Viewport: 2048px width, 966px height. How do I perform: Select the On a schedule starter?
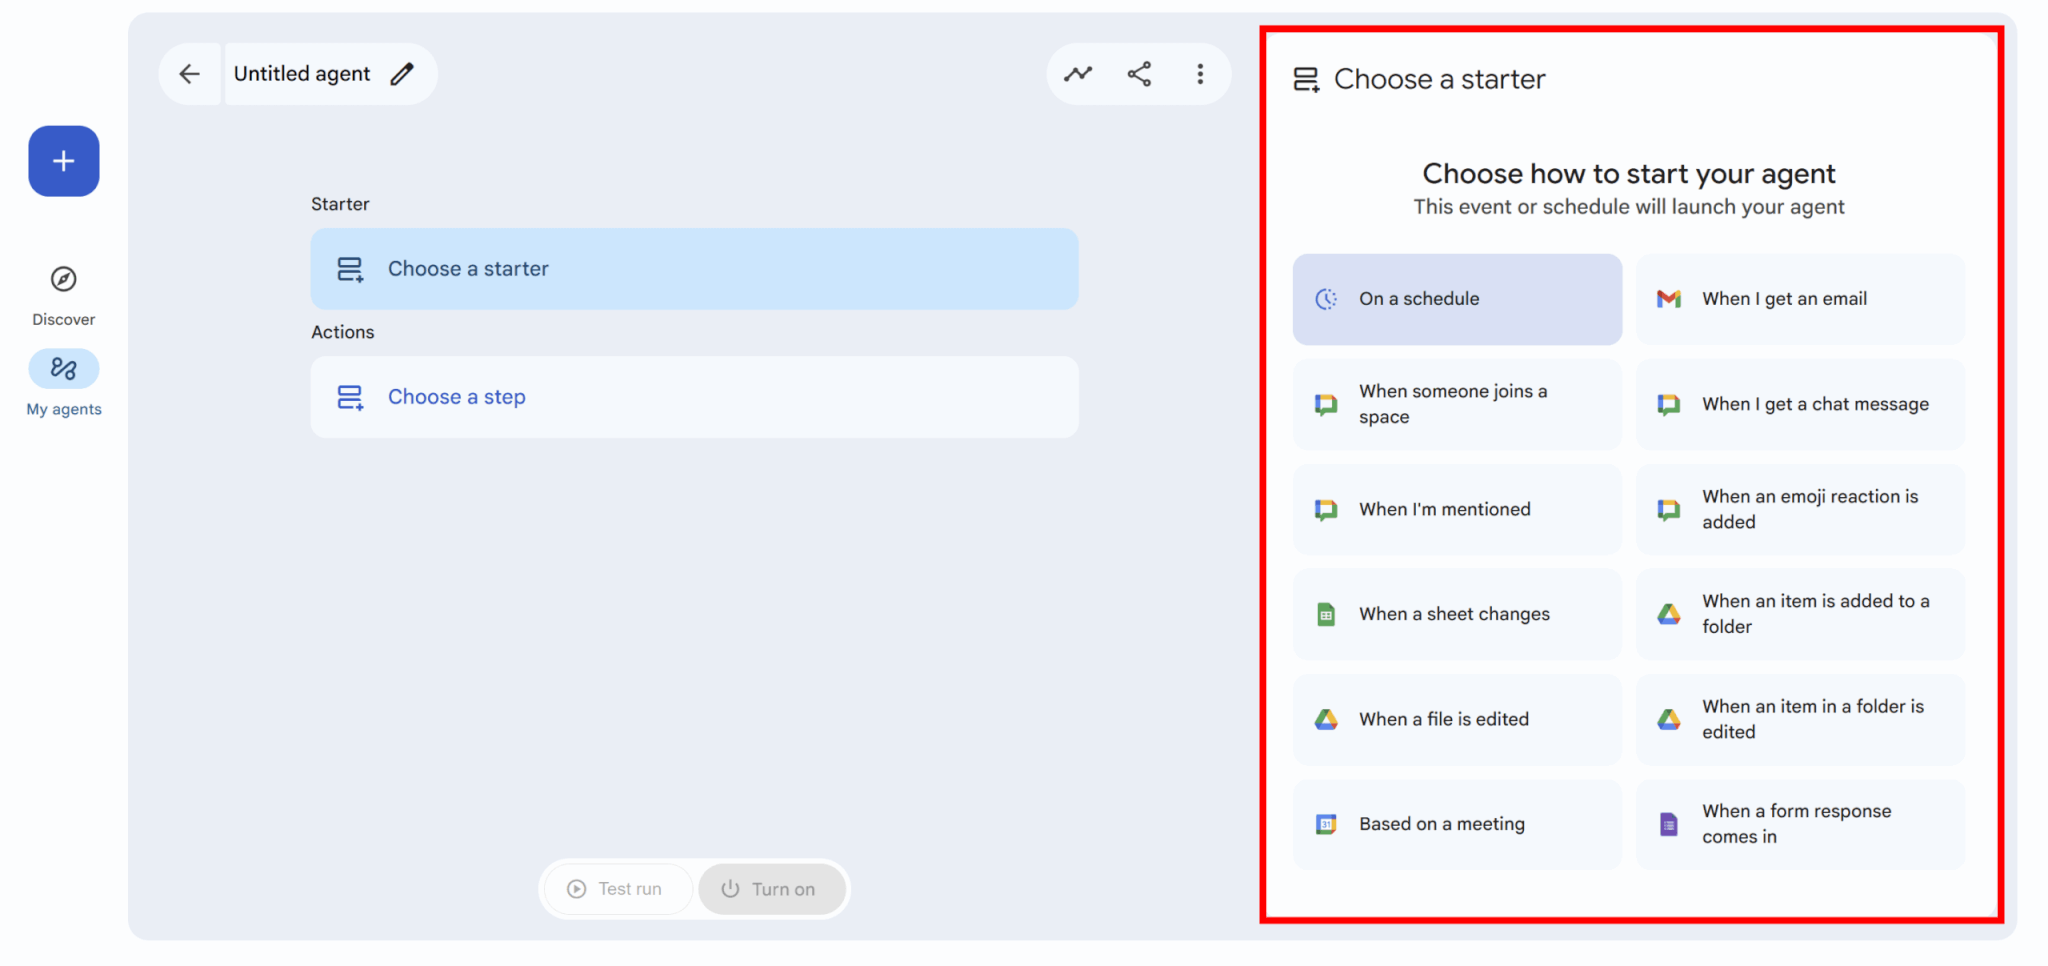(x=1457, y=299)
